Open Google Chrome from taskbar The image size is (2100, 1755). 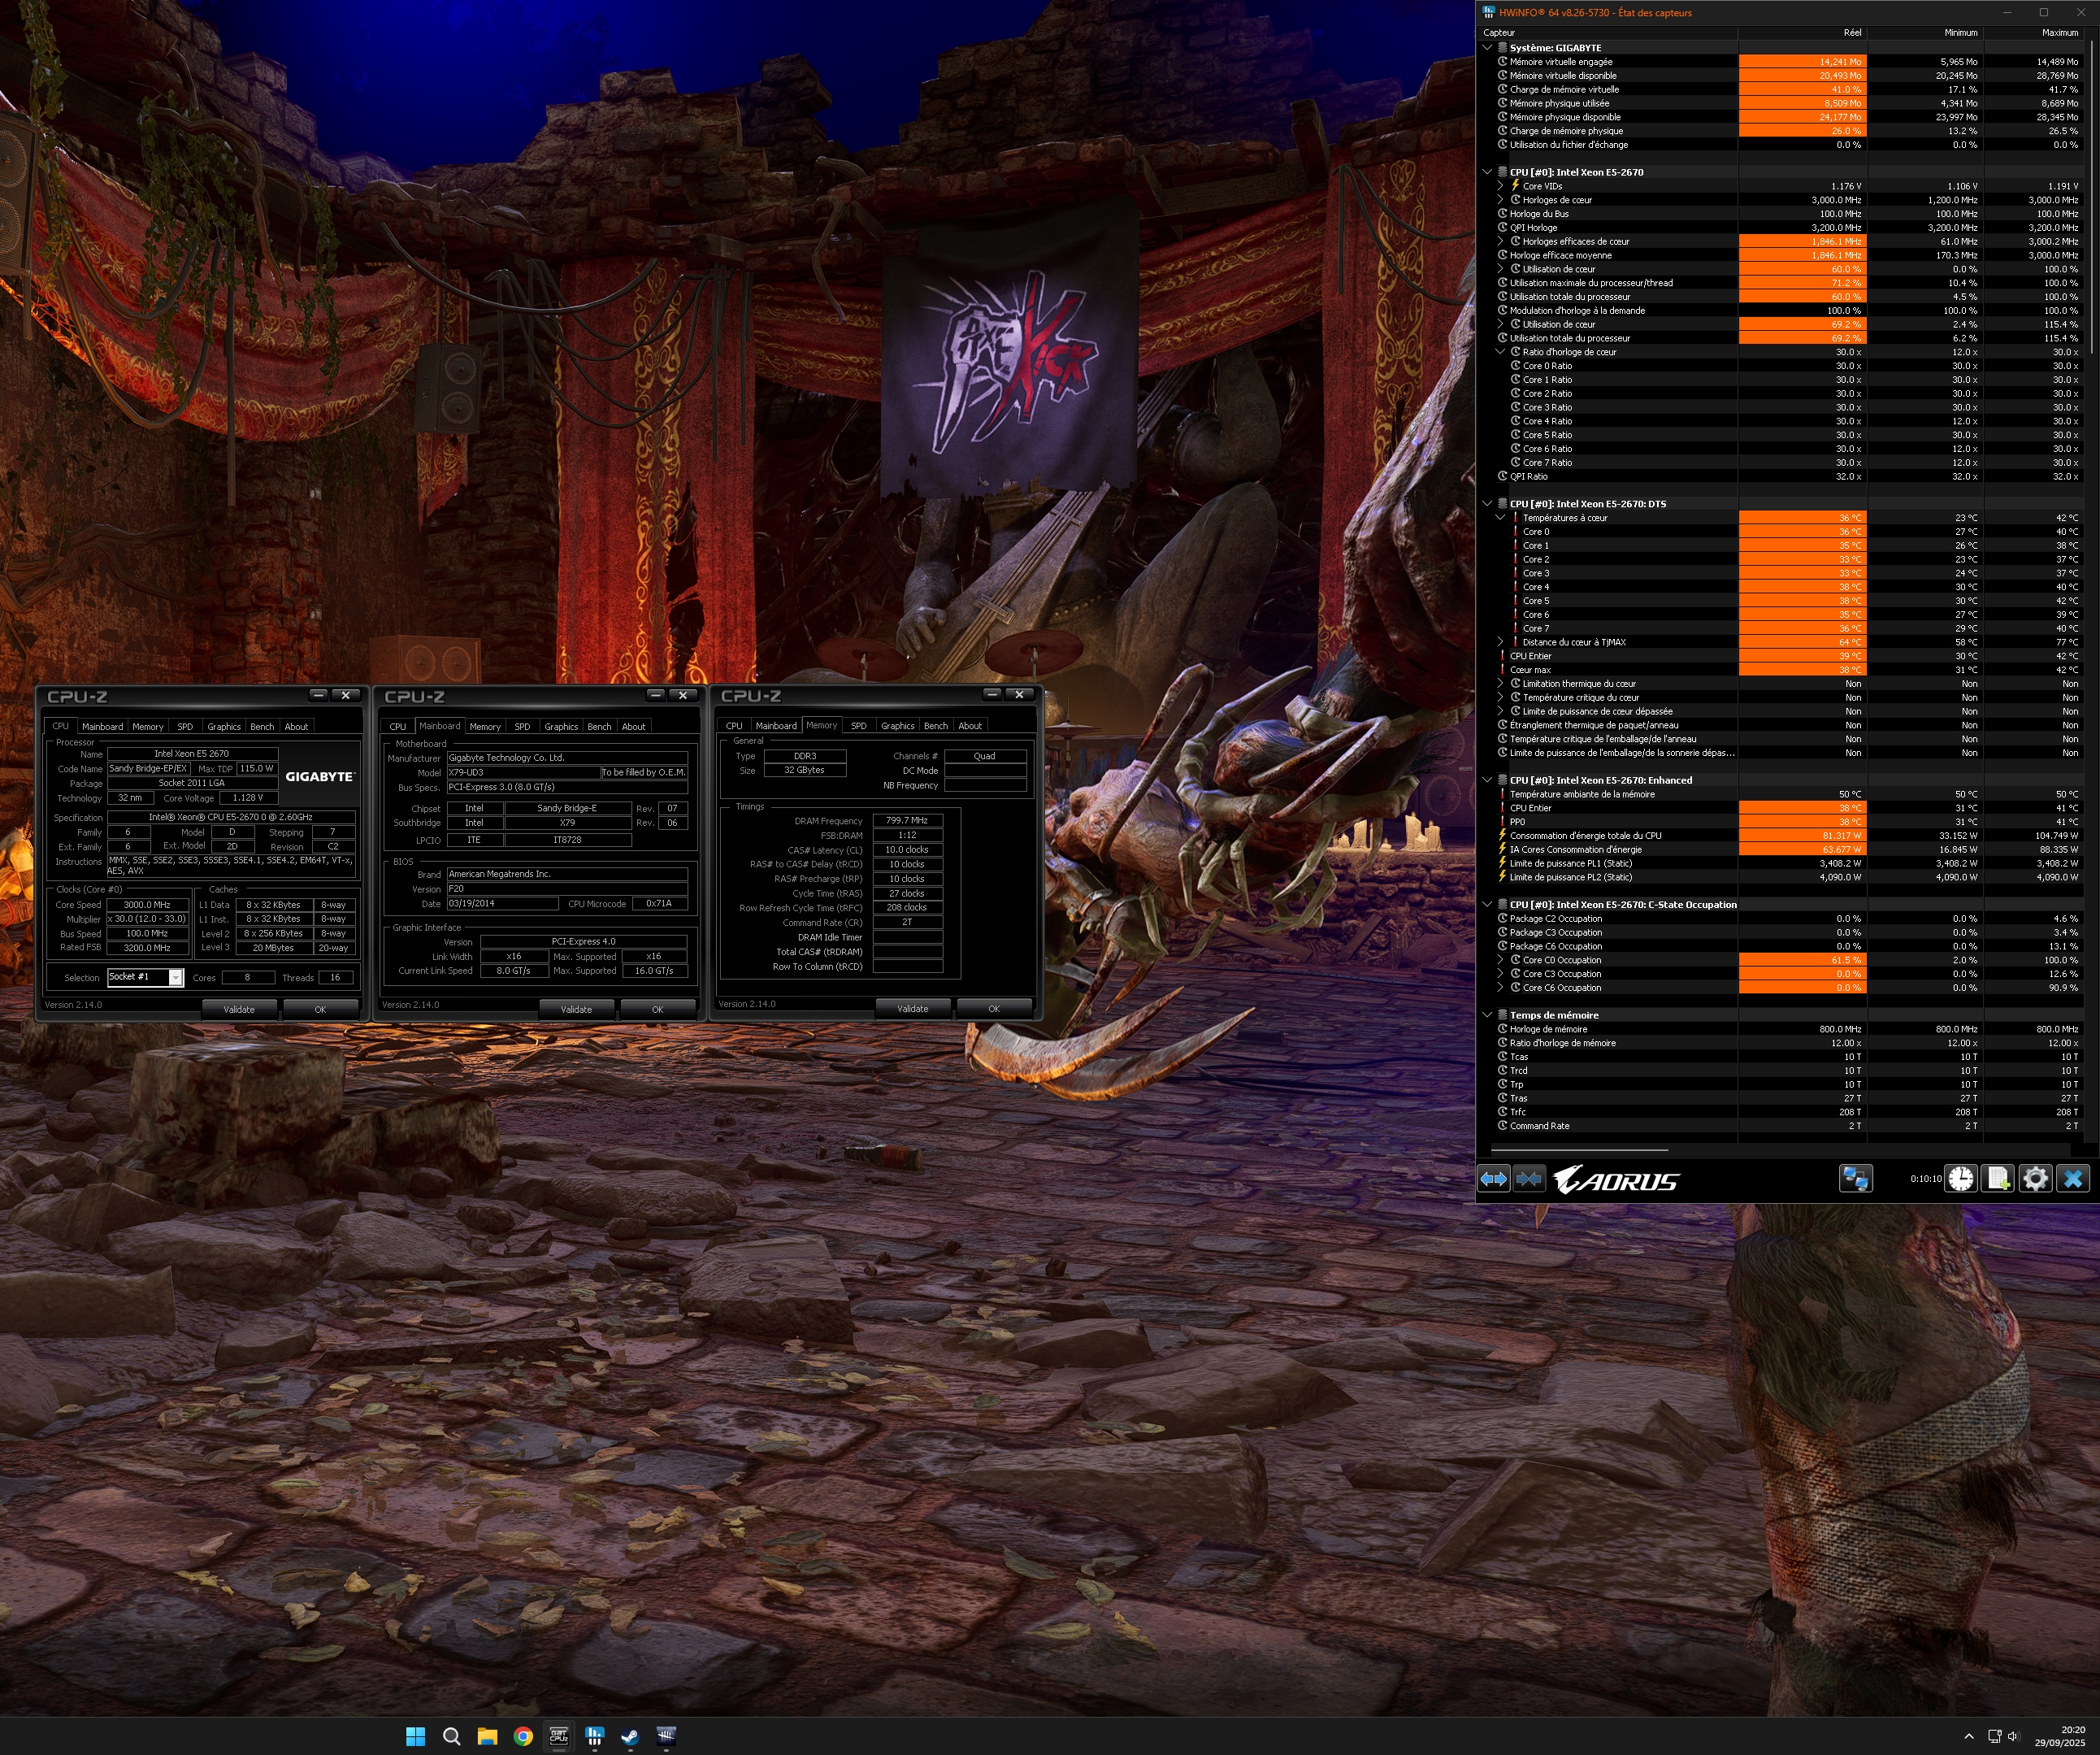[x=523, y=1736]
